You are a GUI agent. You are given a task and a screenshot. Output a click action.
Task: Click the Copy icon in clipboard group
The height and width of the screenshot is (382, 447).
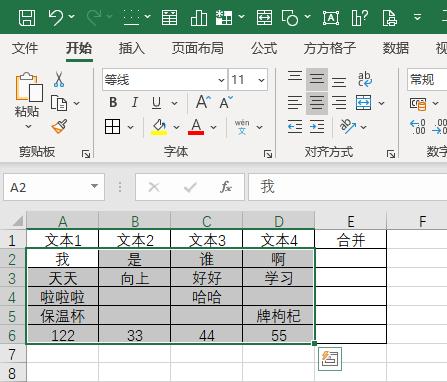(x=59, y=103)
